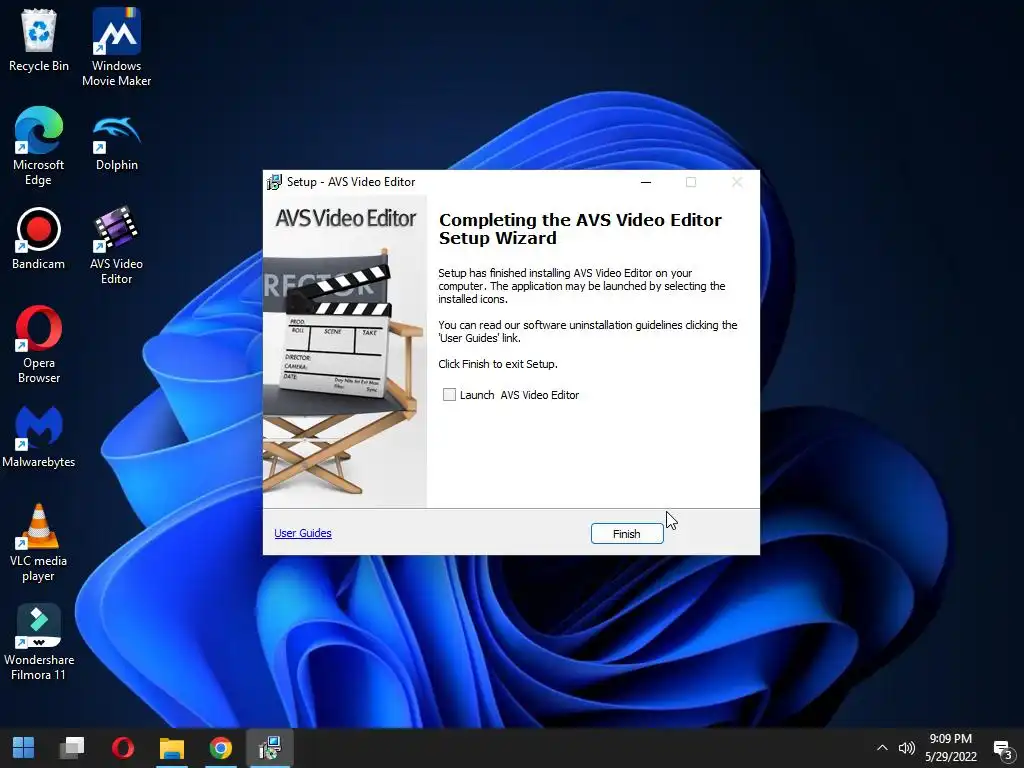Show hidden system tray icons
Screen dimensions: 1024x768
[x=882, y=748]
